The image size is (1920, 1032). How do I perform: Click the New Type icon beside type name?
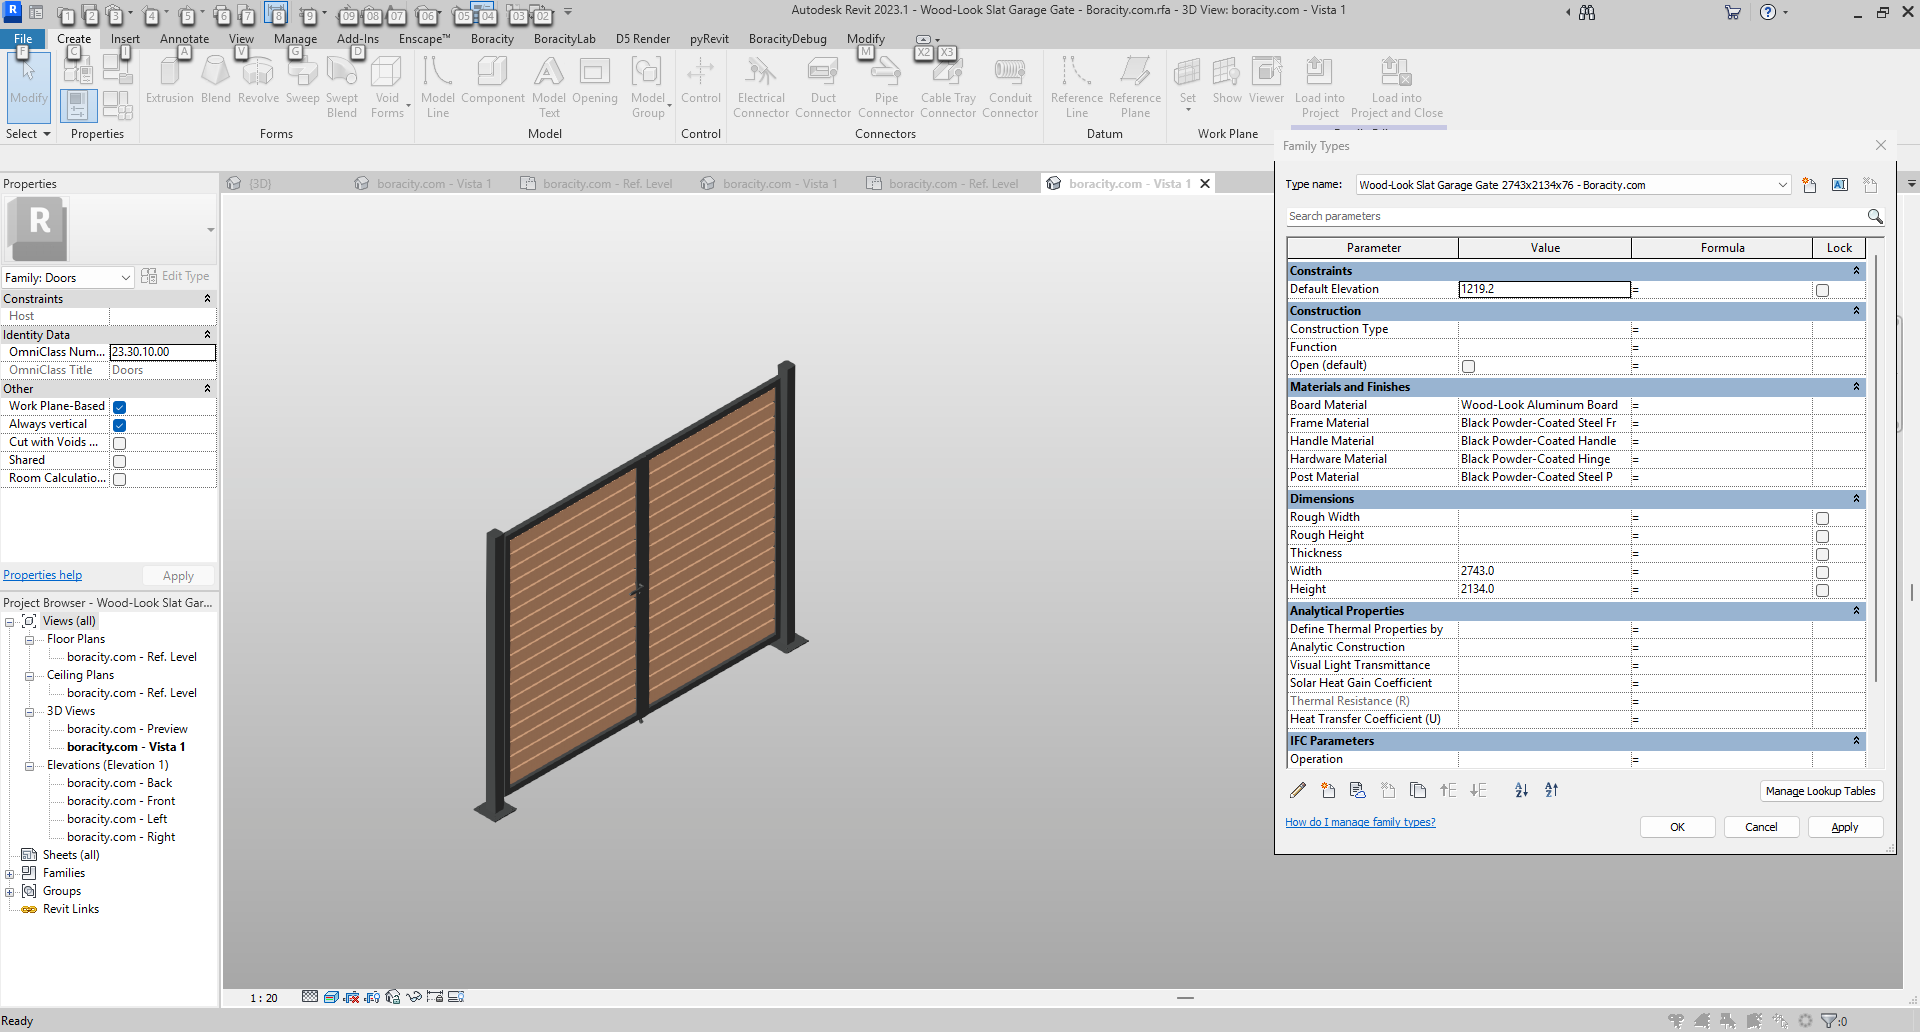point(1809,185)
